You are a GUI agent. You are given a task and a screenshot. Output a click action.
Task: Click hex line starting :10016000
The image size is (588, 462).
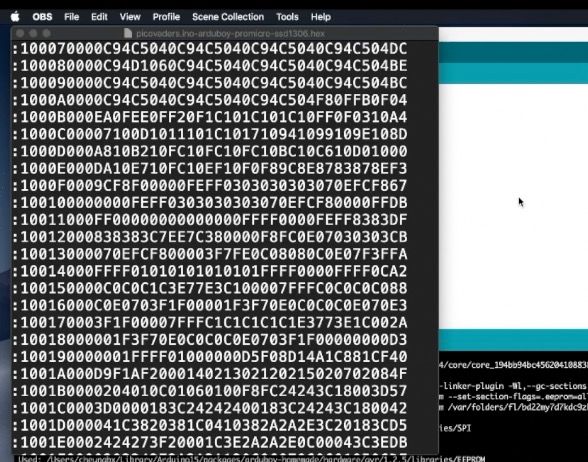pyautogui.click(x=210, y=306)
